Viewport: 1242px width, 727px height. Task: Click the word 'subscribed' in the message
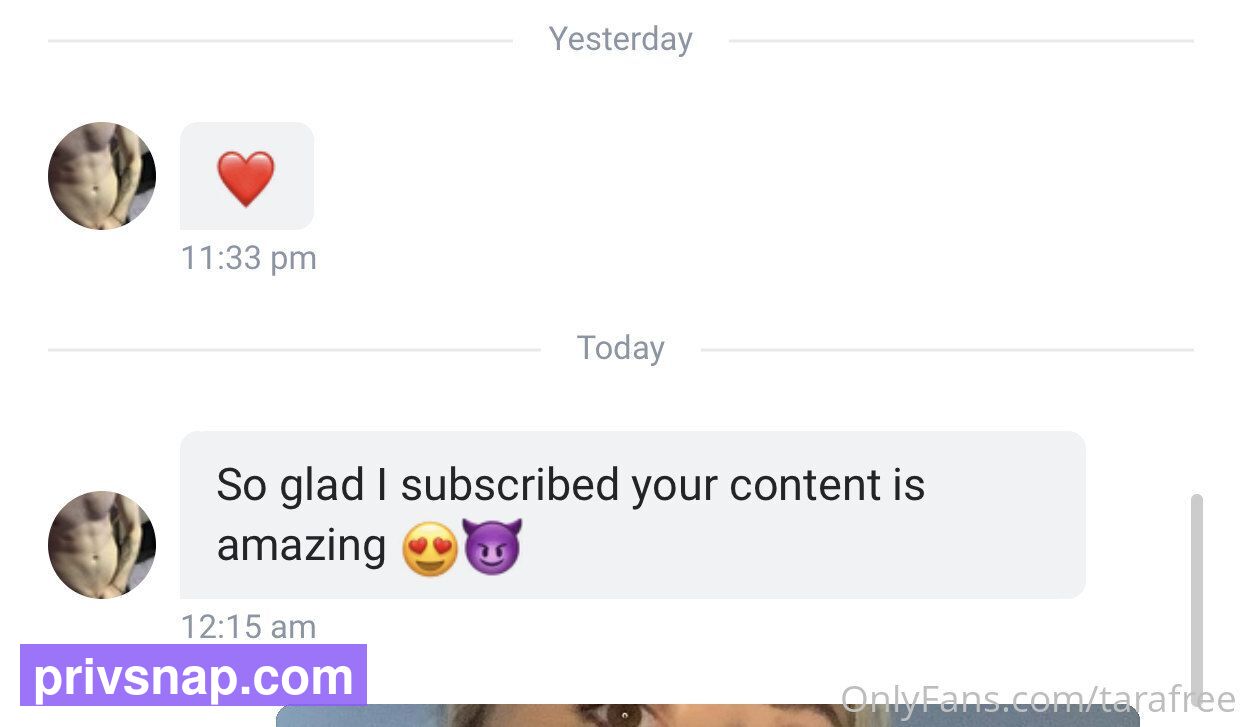(510, 486)
